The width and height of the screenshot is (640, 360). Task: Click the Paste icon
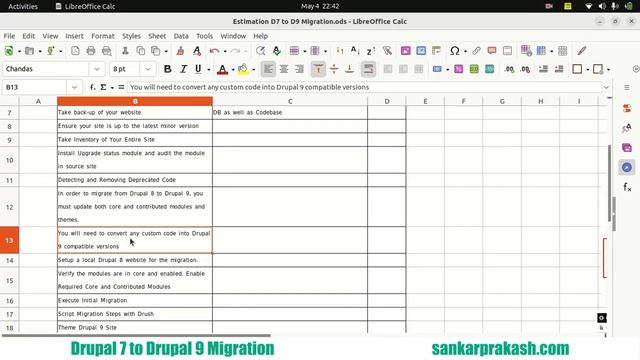pyautogui.click(x=156, y=51)
